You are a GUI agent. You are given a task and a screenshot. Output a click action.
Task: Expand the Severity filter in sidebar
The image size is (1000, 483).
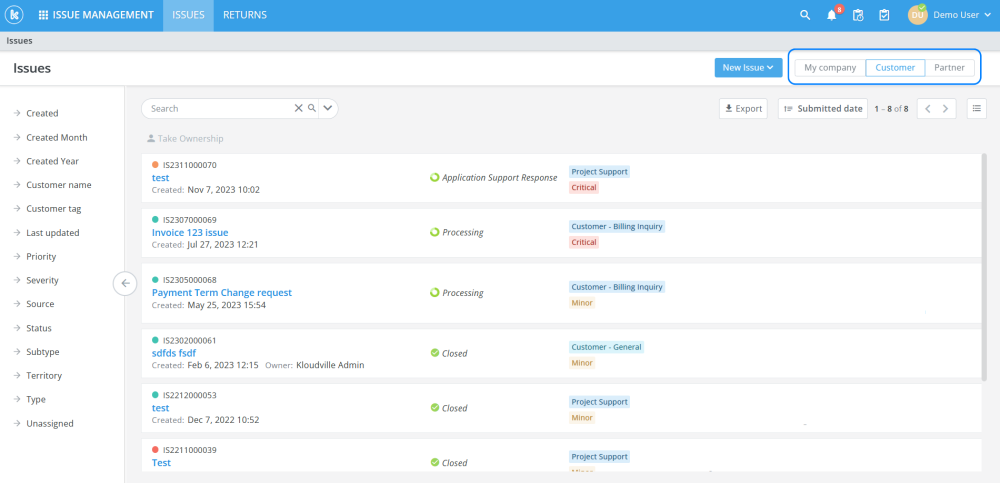click(x=41, y=280)
